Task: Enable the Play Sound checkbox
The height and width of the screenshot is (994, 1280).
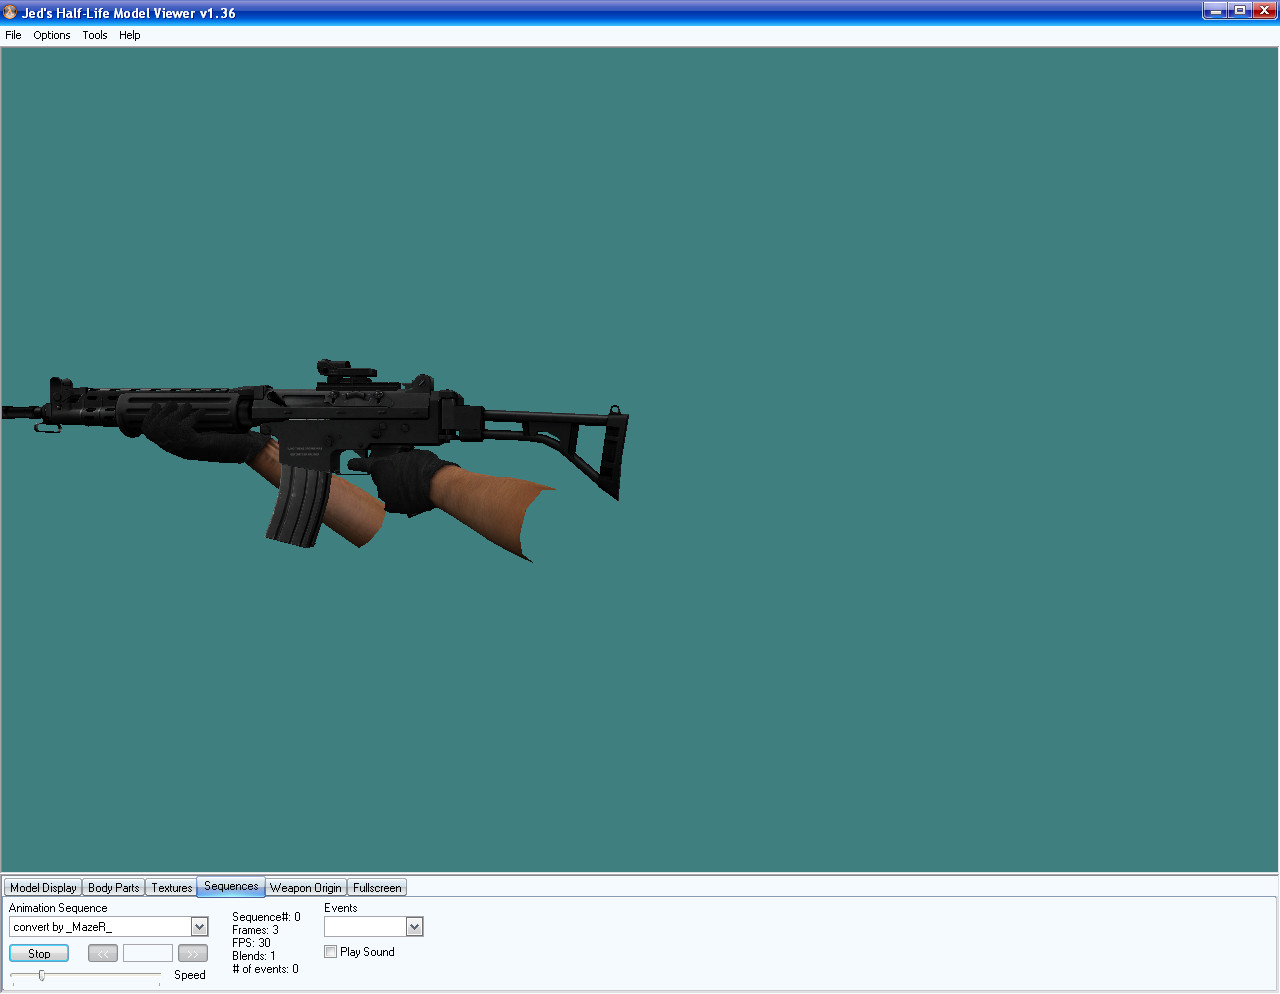Action: [331, 952]
